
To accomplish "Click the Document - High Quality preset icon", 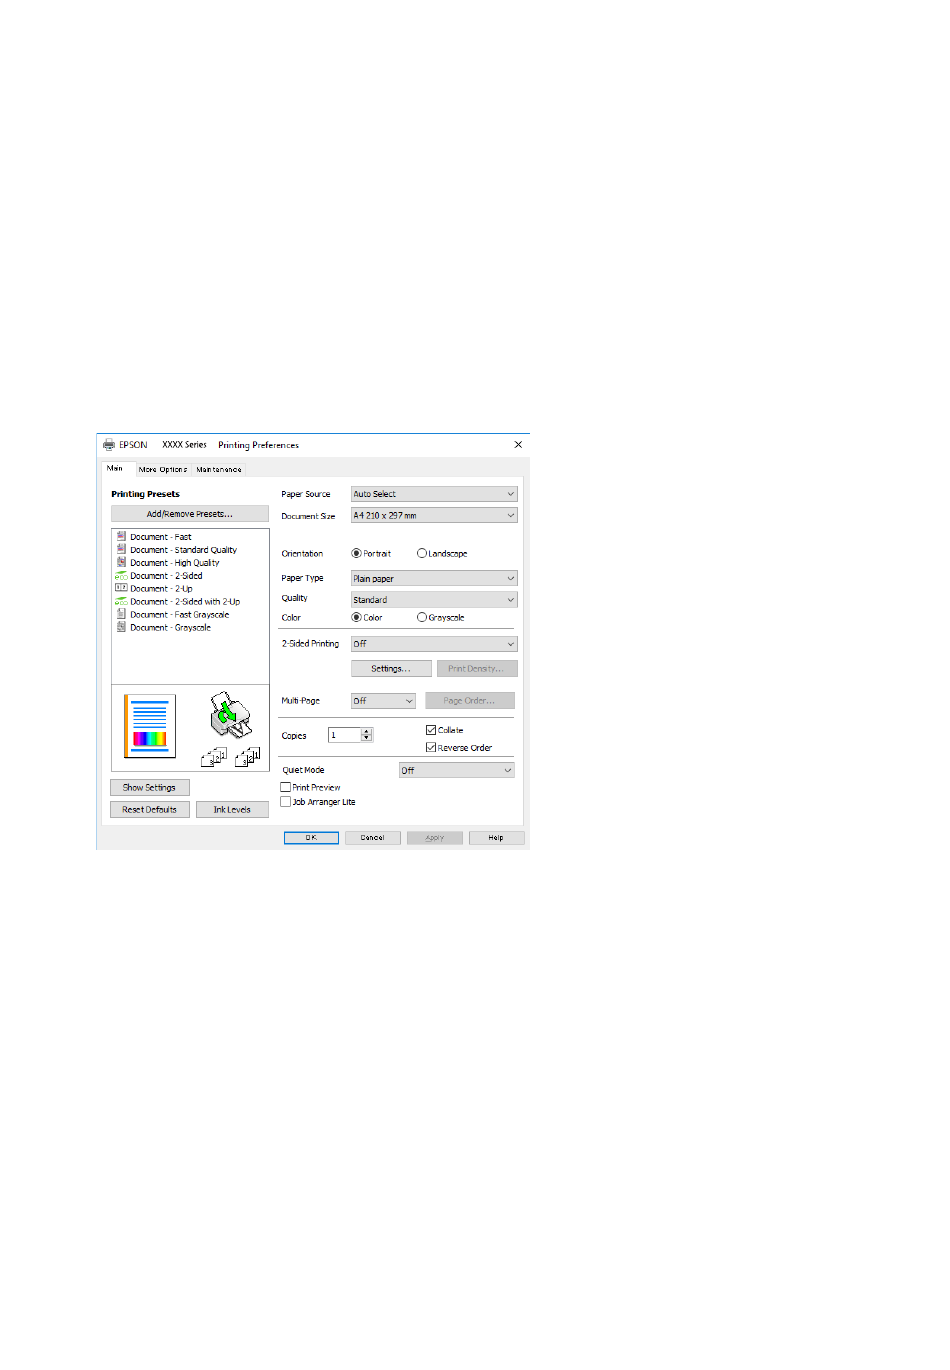I will (121, 562).
